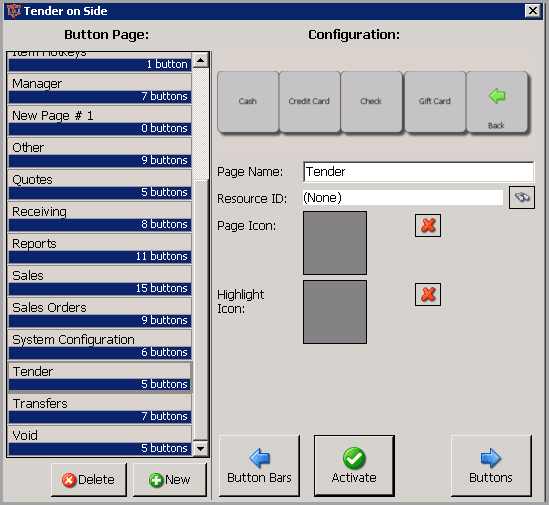The image size is (549, 505).
Task: Clear the Highlight Icon with red X
Action: click(x=428, y=295)
